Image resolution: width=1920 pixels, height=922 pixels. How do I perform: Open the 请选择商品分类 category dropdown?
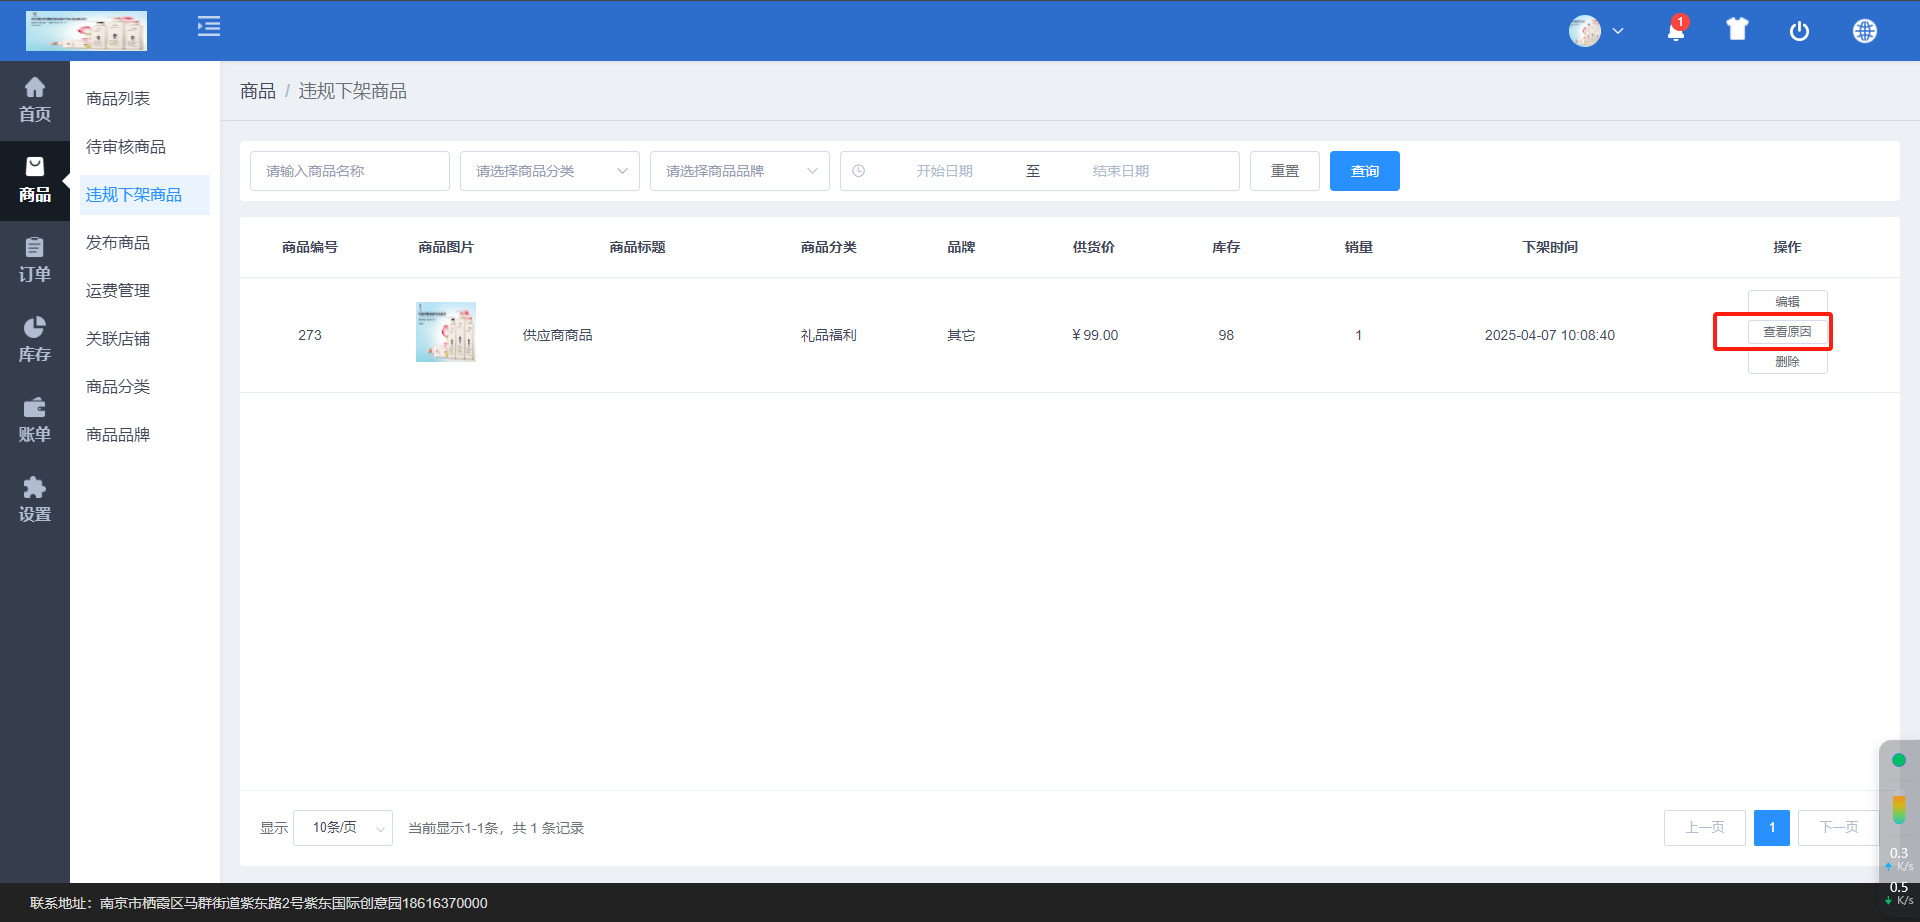pyautogui.click(x=549, y=171)
